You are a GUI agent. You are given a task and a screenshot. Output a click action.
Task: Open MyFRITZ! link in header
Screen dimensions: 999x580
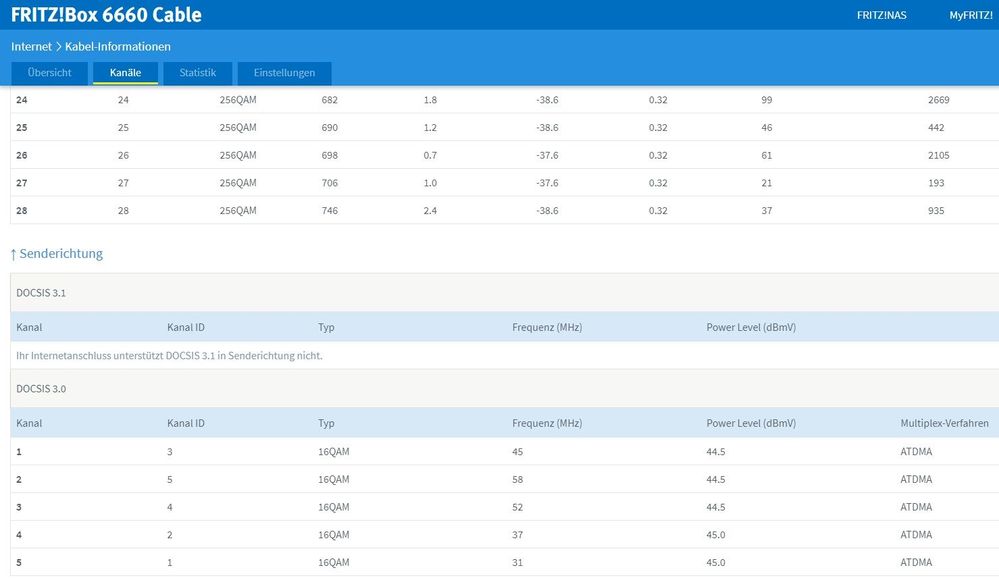click(x=970, y=15)
